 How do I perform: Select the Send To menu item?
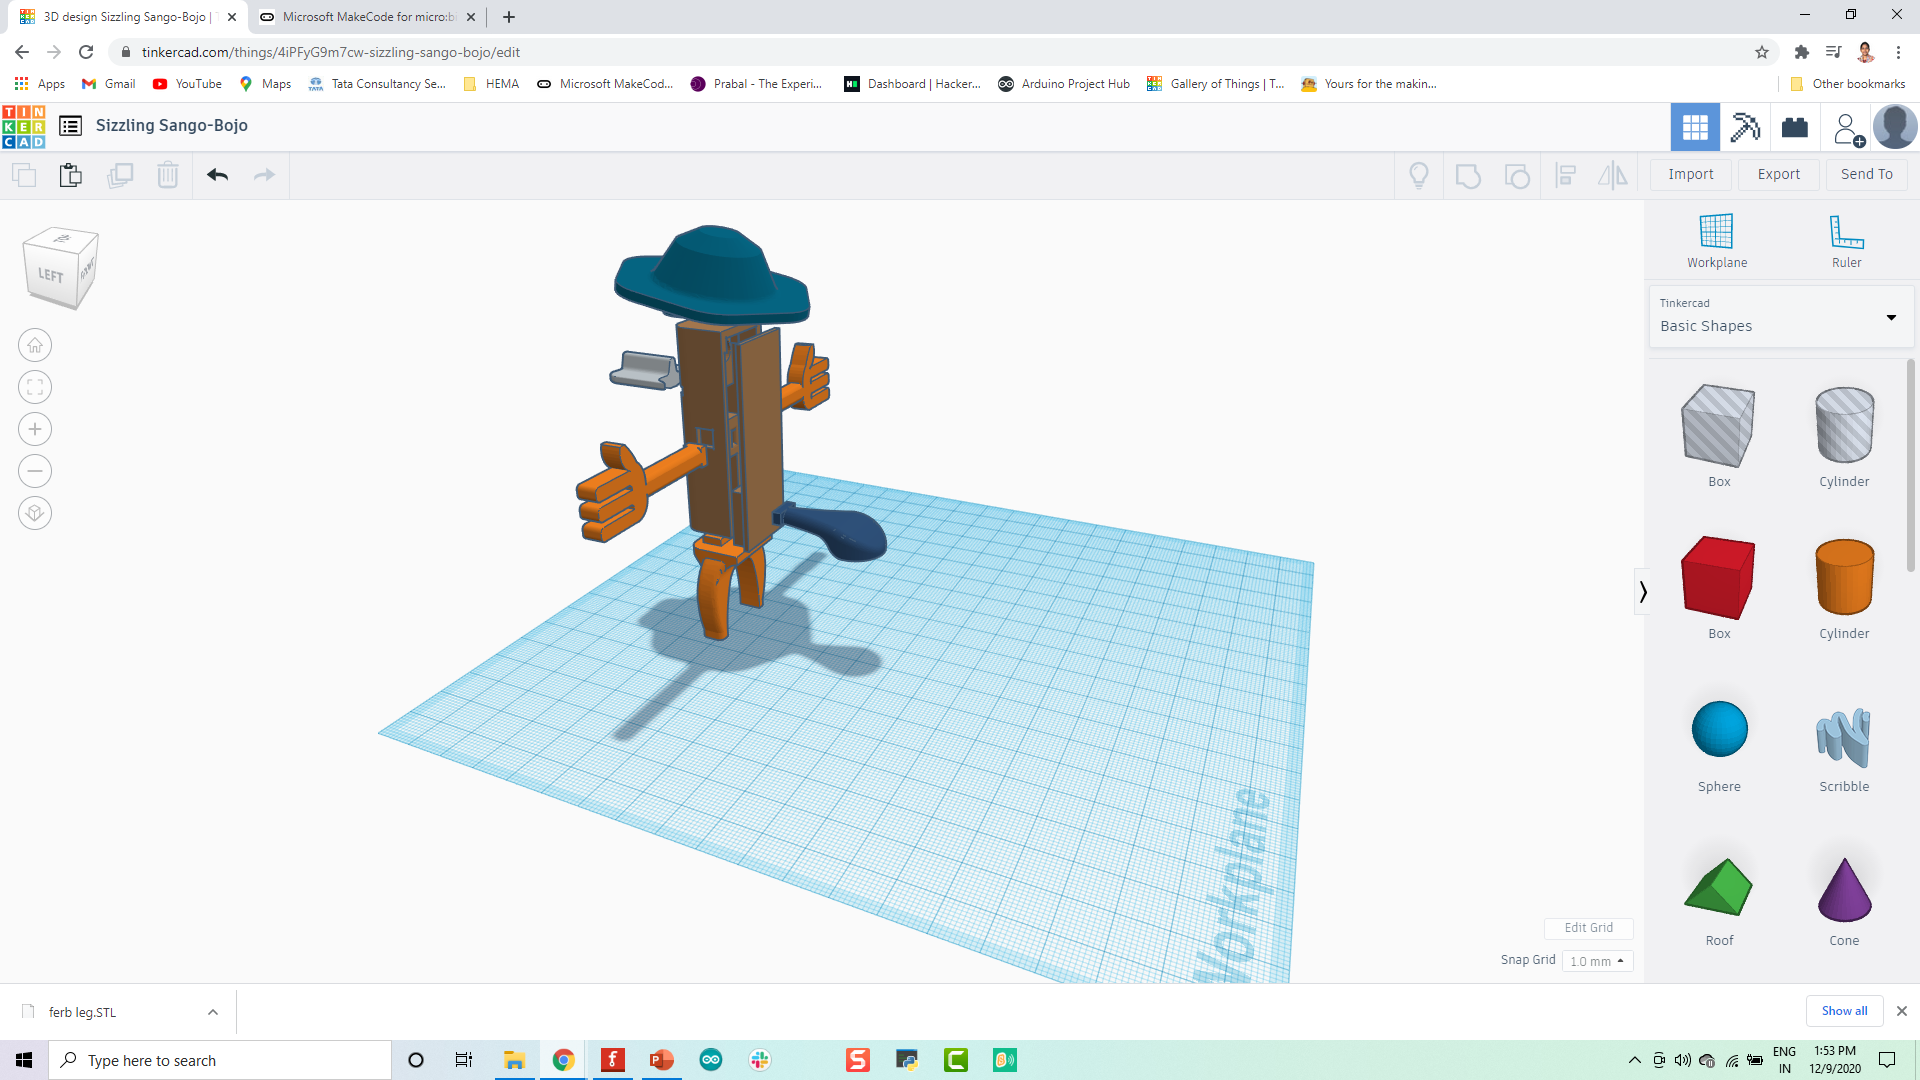pyautogui.click(x=1867, y=173)
